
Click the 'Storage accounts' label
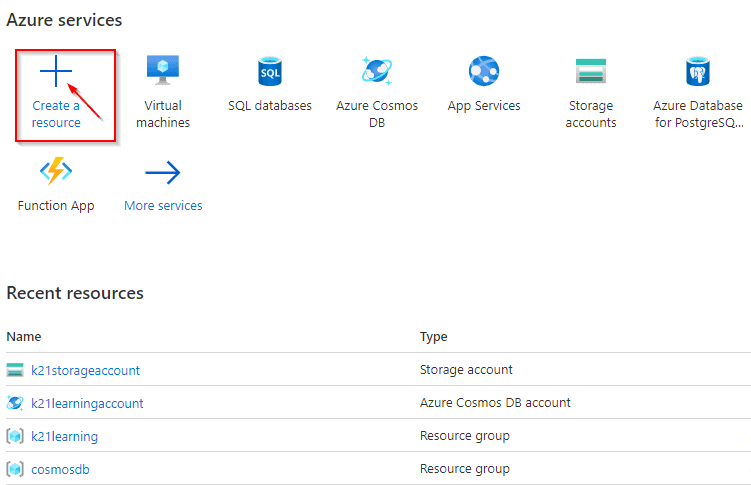pyautogui.click(x=591, y=114)
